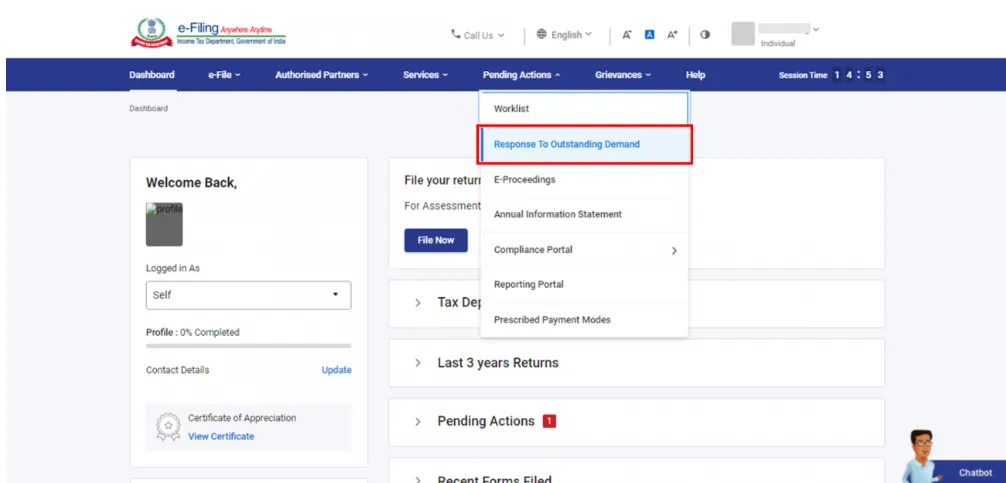The height and width of the screenshot is (483, 1006).
Task: Open the View Certificate link
Action: [x=221, y=436]
